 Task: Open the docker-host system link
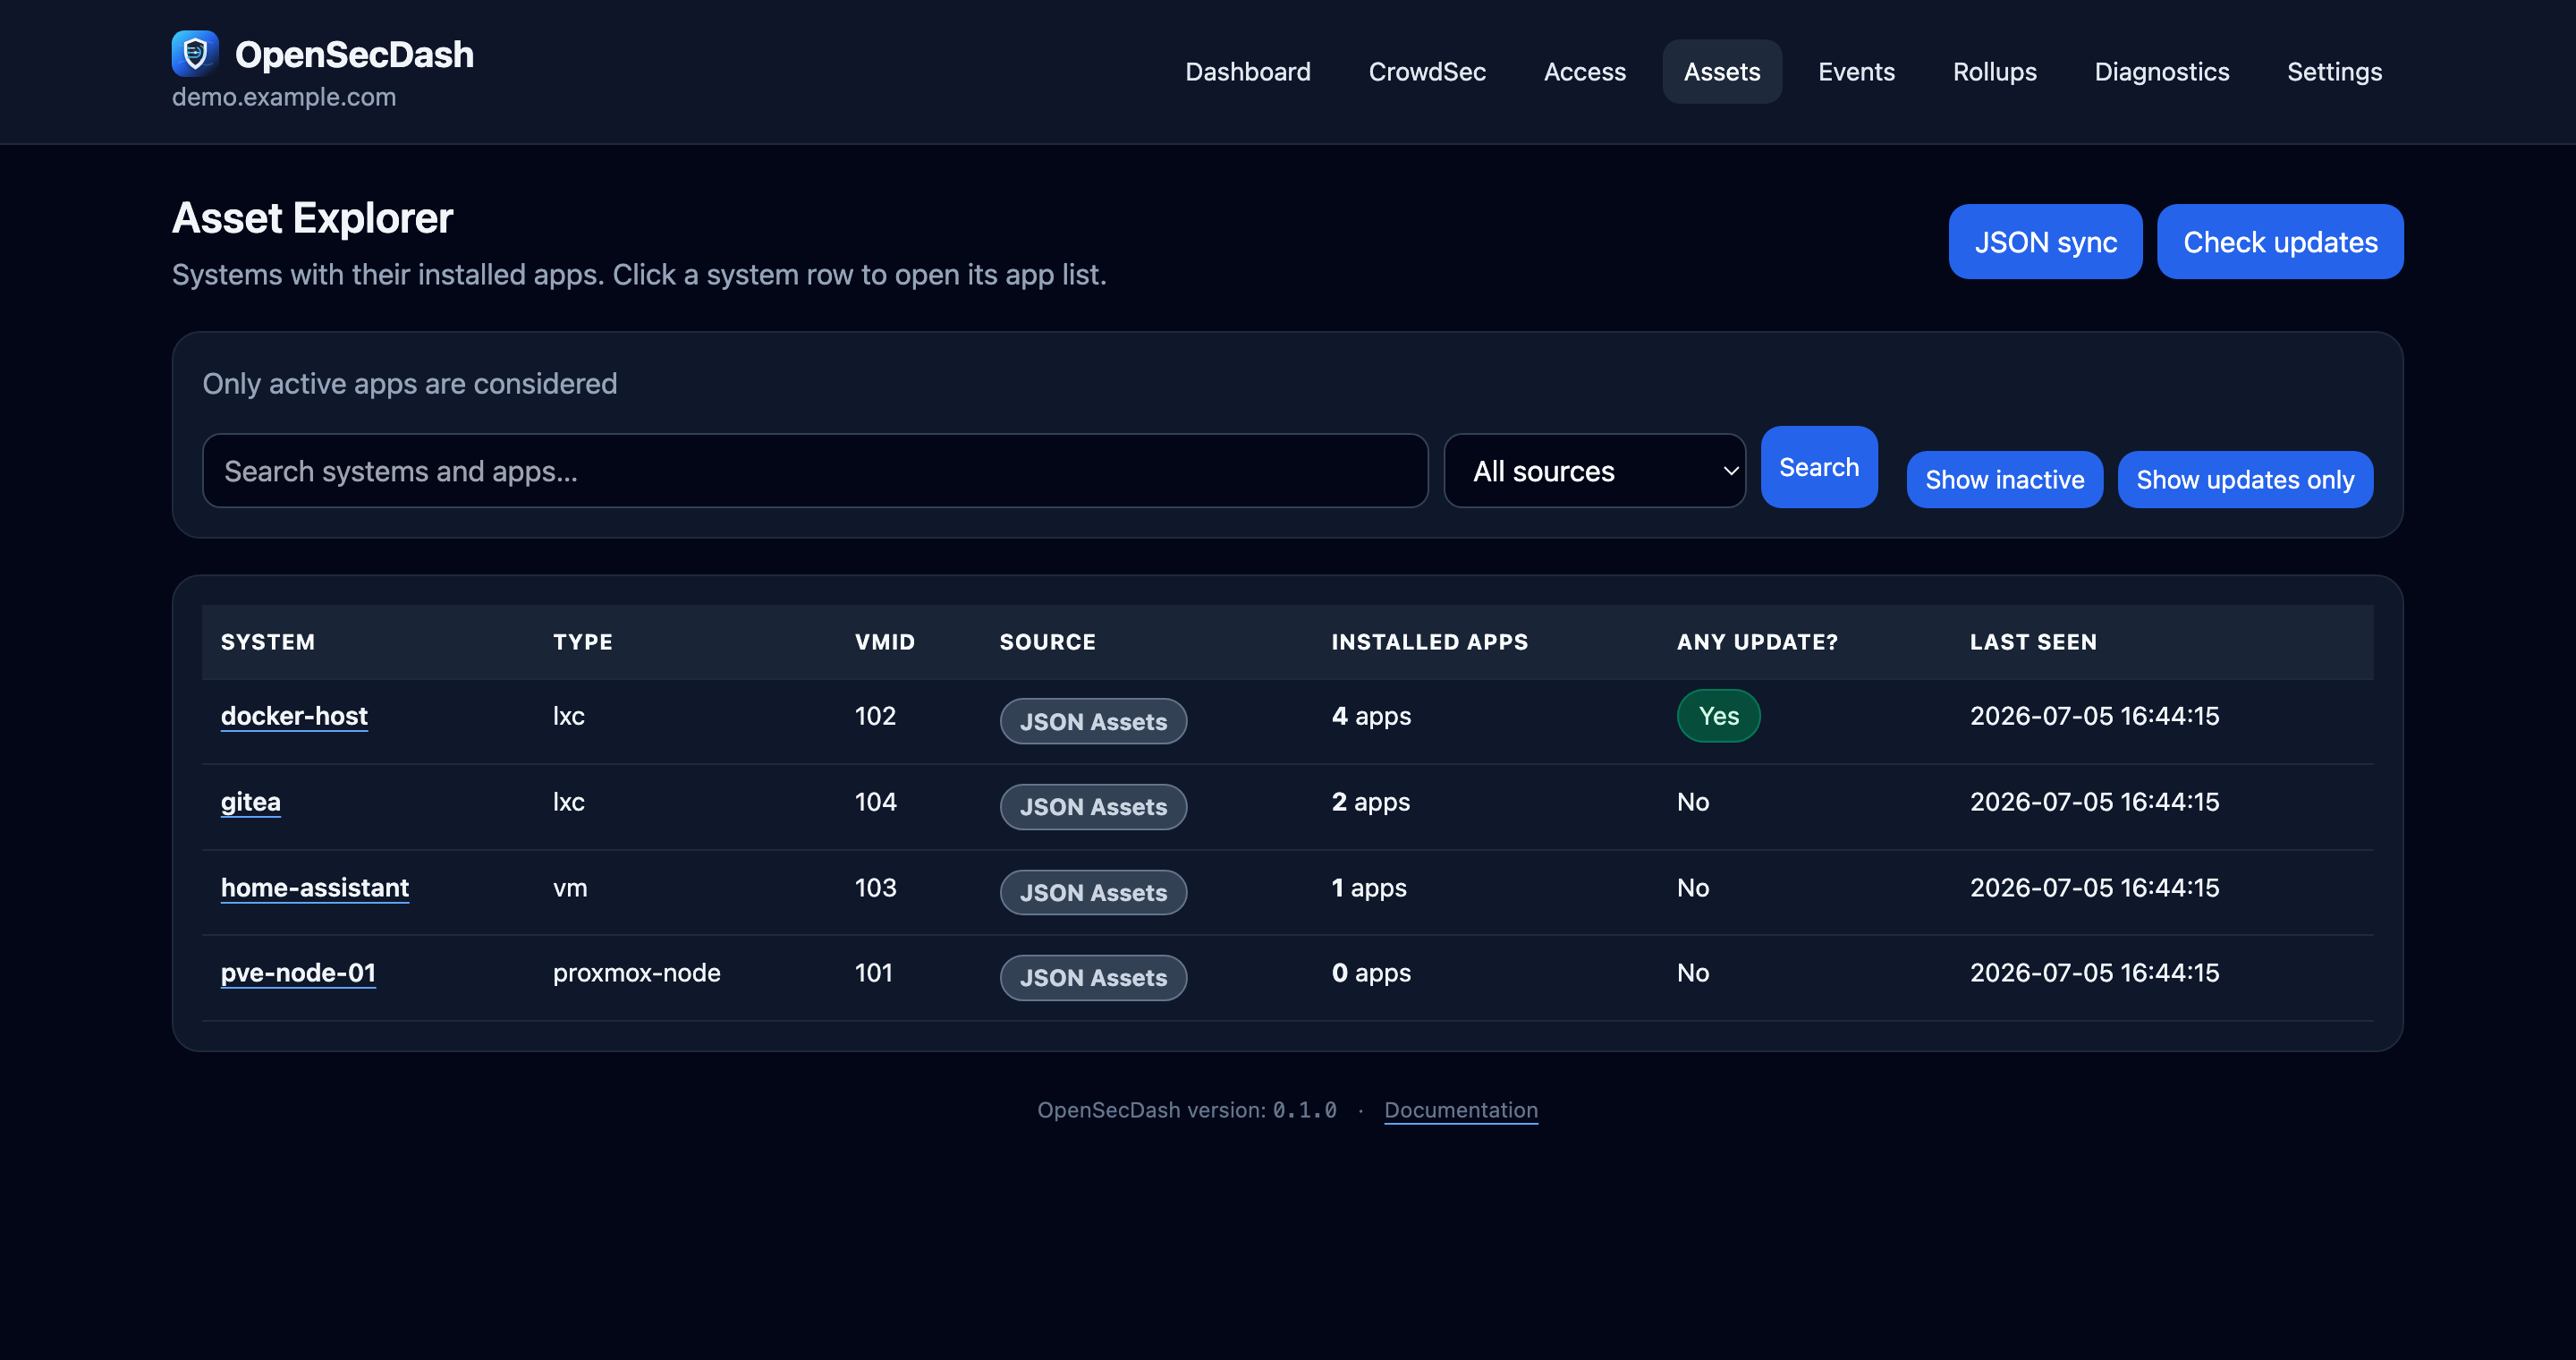coord(294,716)
